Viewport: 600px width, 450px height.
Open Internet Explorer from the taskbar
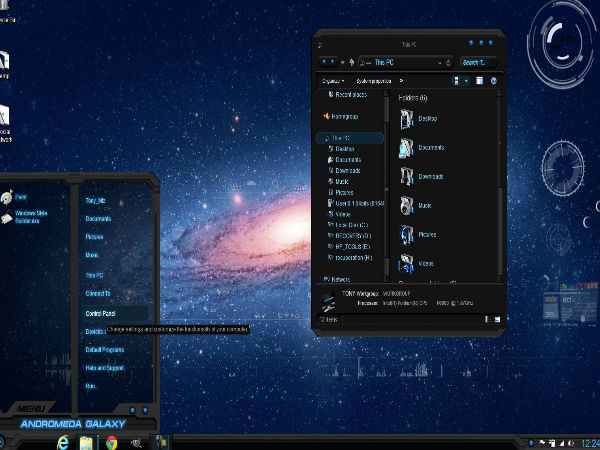[63, 443]
